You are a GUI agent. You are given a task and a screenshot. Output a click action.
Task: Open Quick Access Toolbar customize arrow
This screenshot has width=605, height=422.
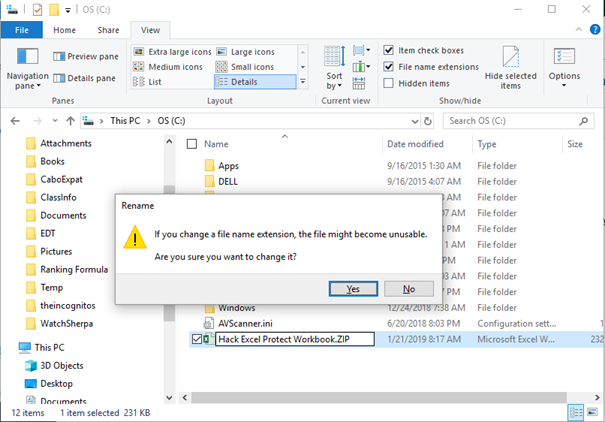[x=68, y=10]
